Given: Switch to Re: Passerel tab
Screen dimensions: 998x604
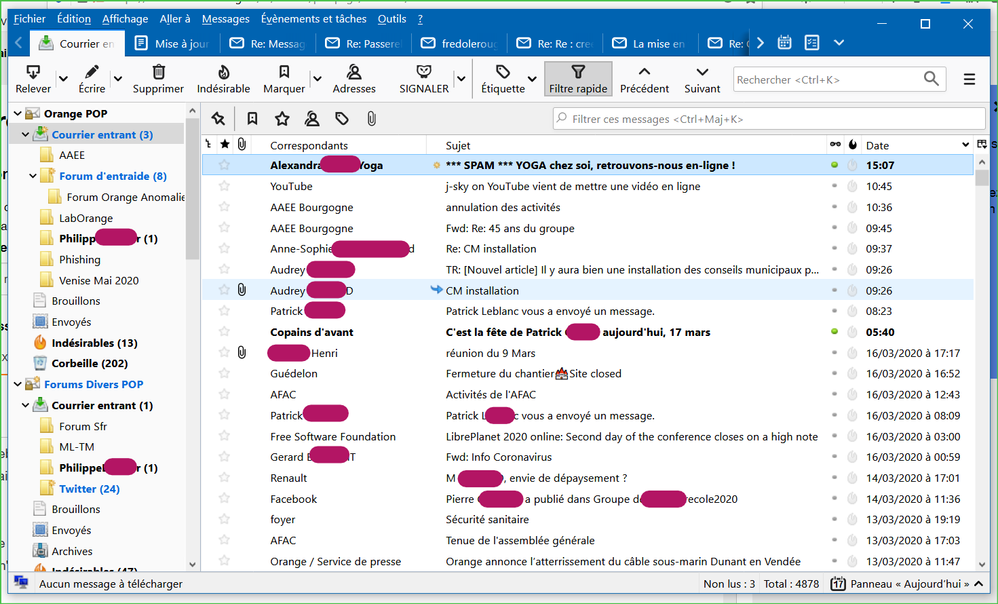Looking at the screenshot, I should (364, 43).
